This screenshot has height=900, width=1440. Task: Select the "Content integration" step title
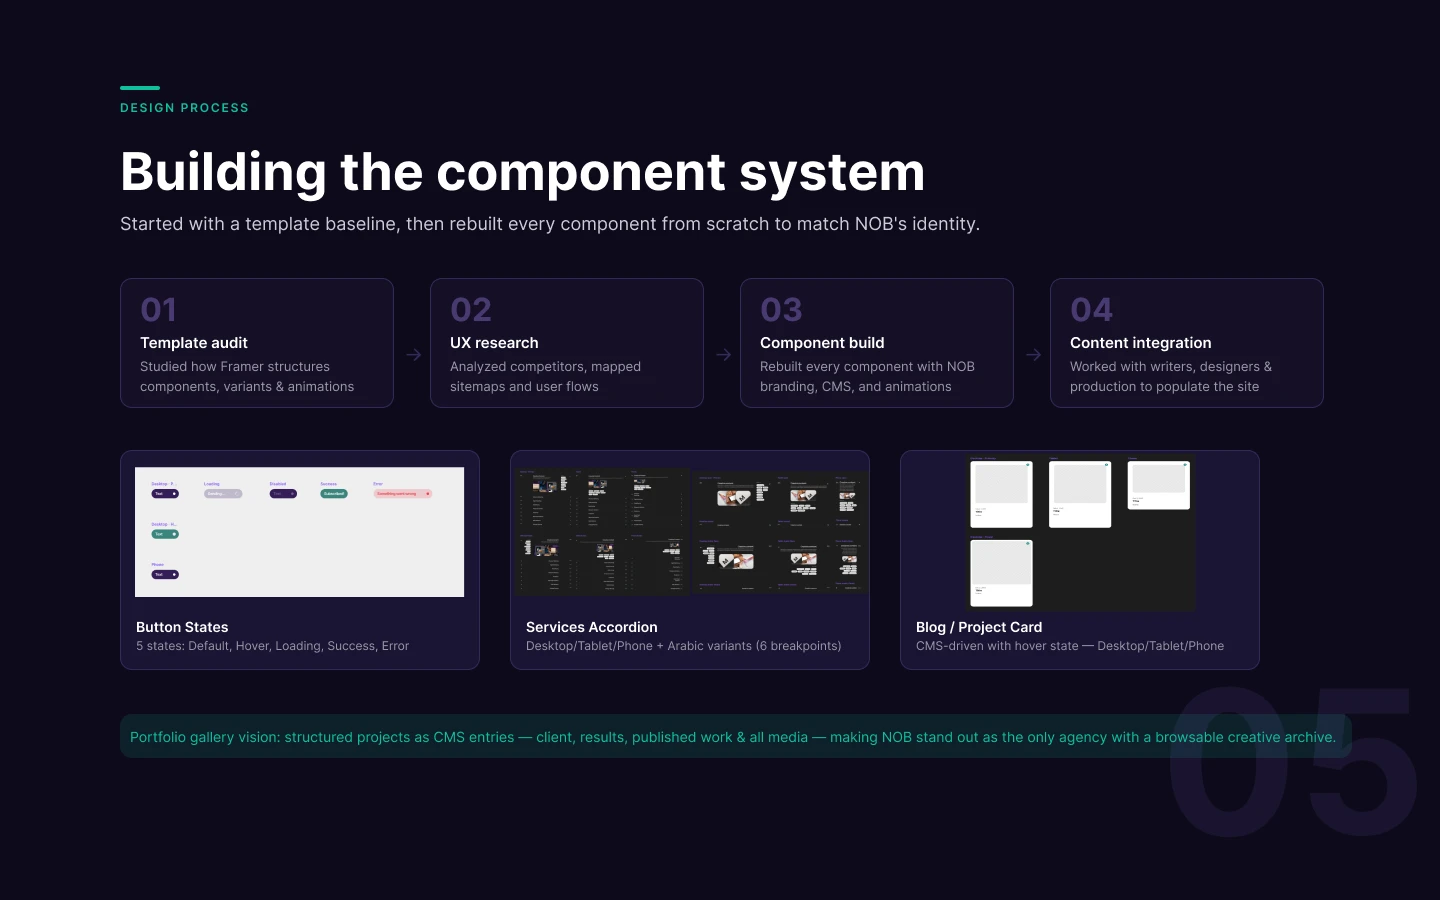point(1140,343)
